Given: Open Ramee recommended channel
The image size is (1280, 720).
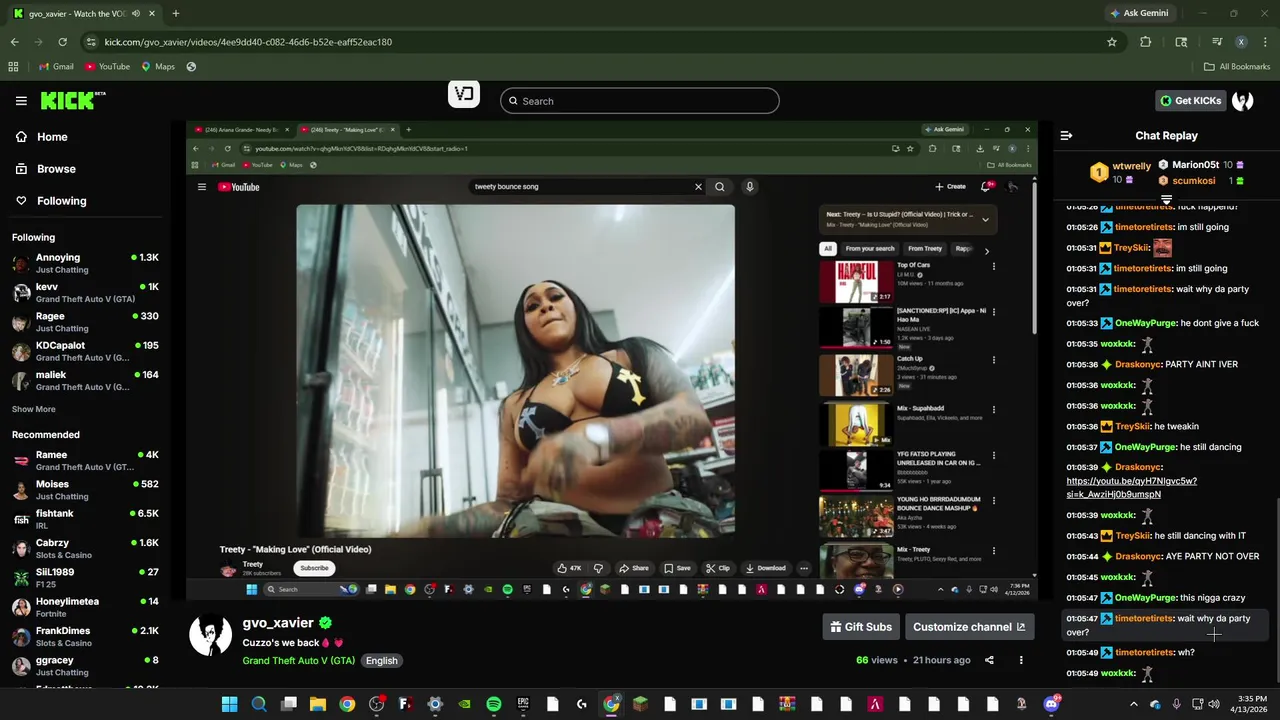Looking at the screenshot, I should click(x=85, y=461).
